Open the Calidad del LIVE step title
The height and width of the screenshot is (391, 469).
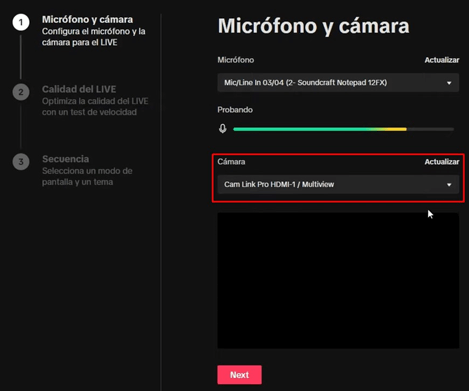tap(79, 89)
